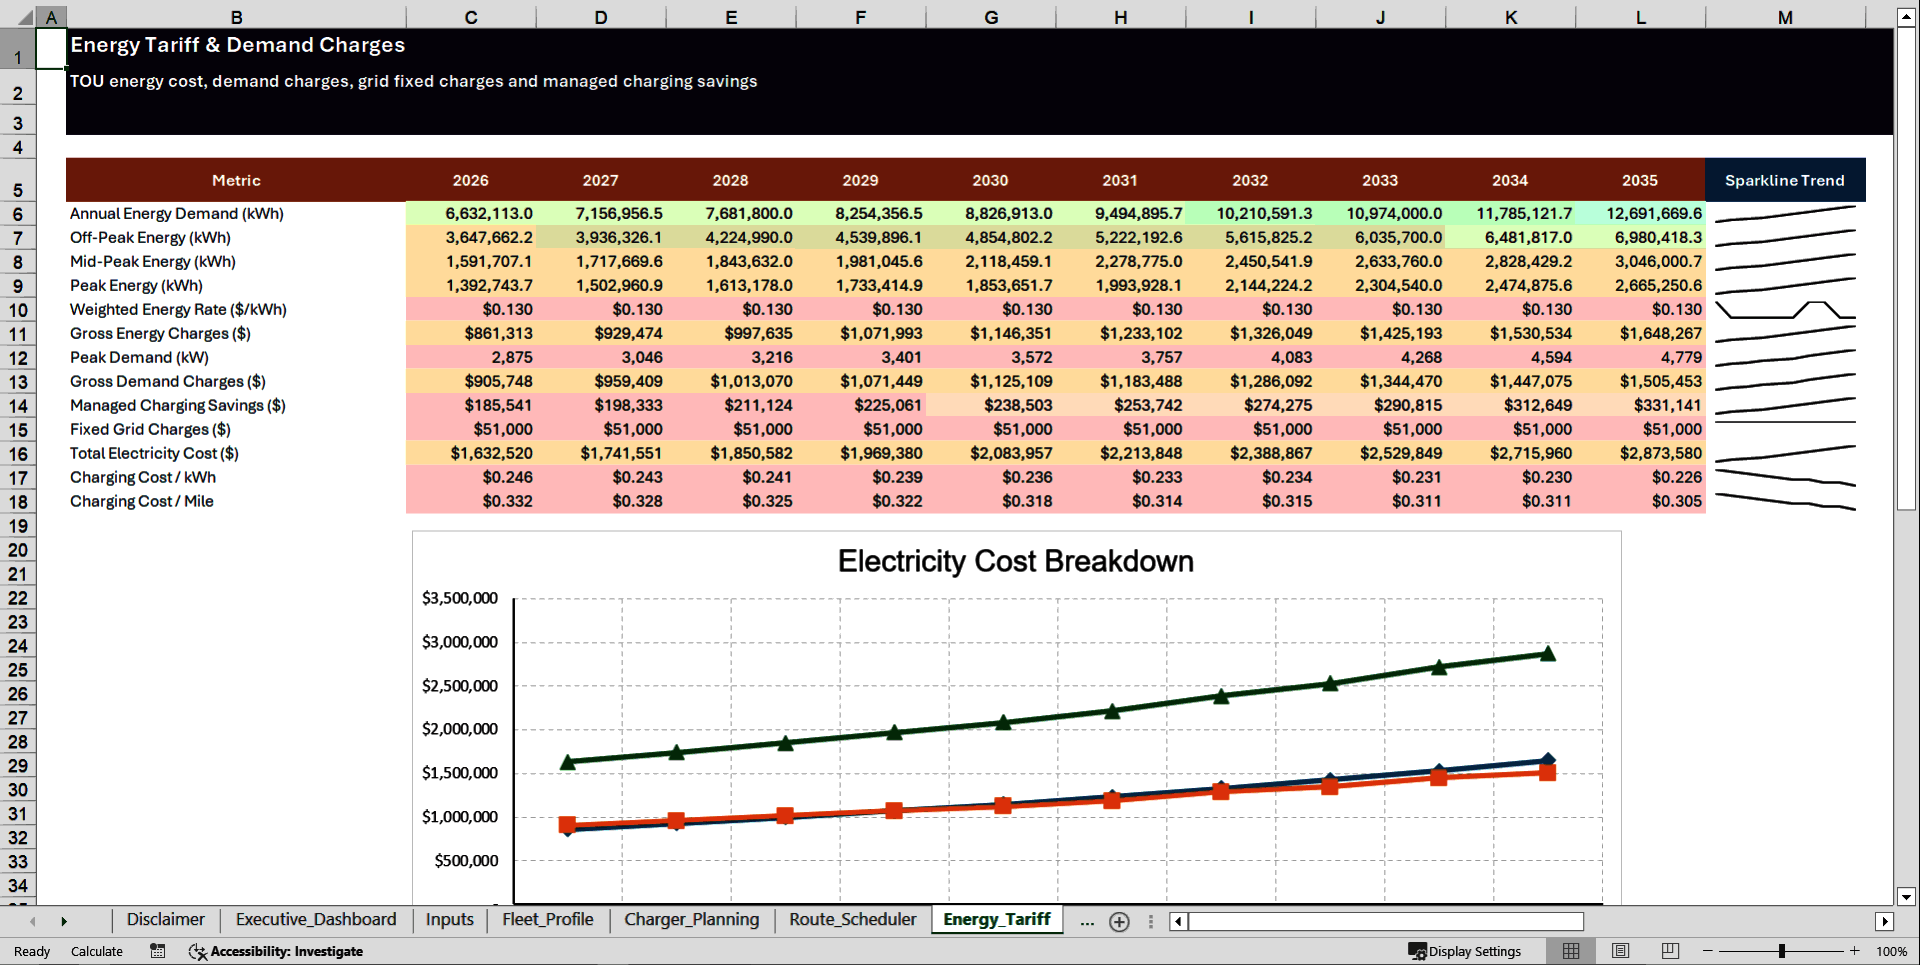Select column G header
Viewport: 1920px width, 965px height.
(991, 17)
